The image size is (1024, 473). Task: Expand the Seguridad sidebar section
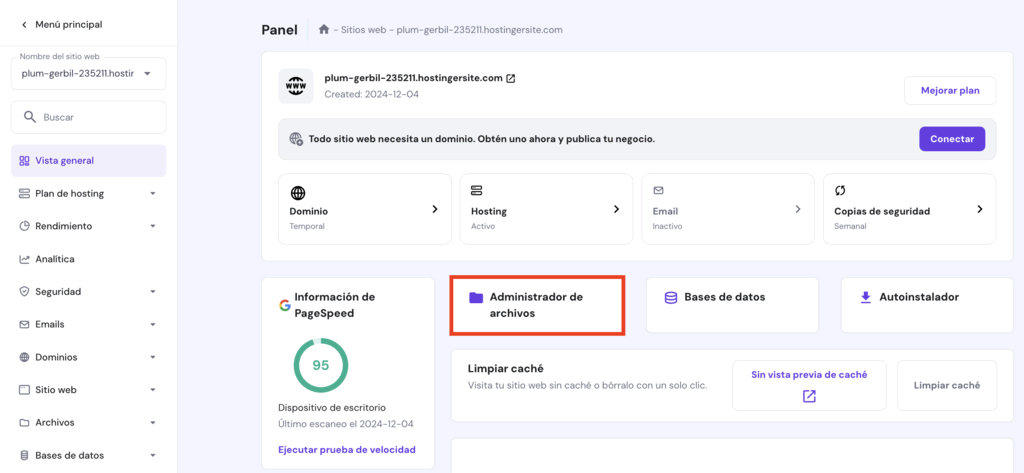coord(88,292)
